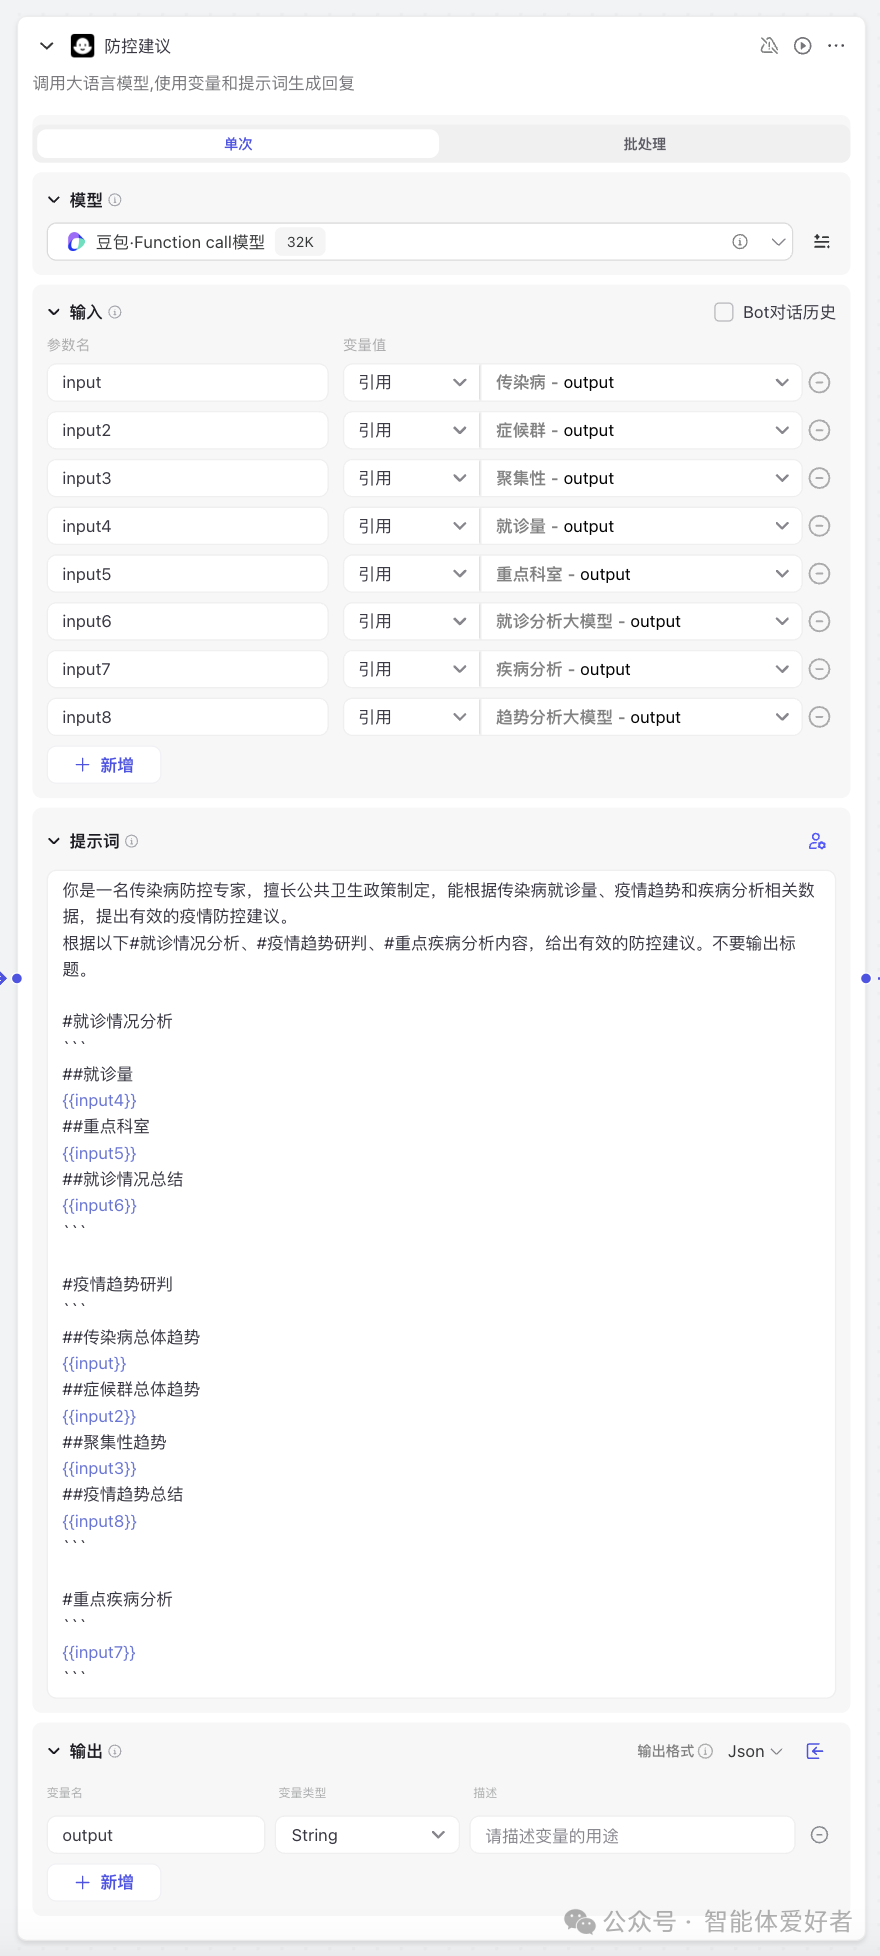The image size is (880, 1956).
Task: Click the {{input7}} variable in prompt
Action: [x=99, y=1652]
